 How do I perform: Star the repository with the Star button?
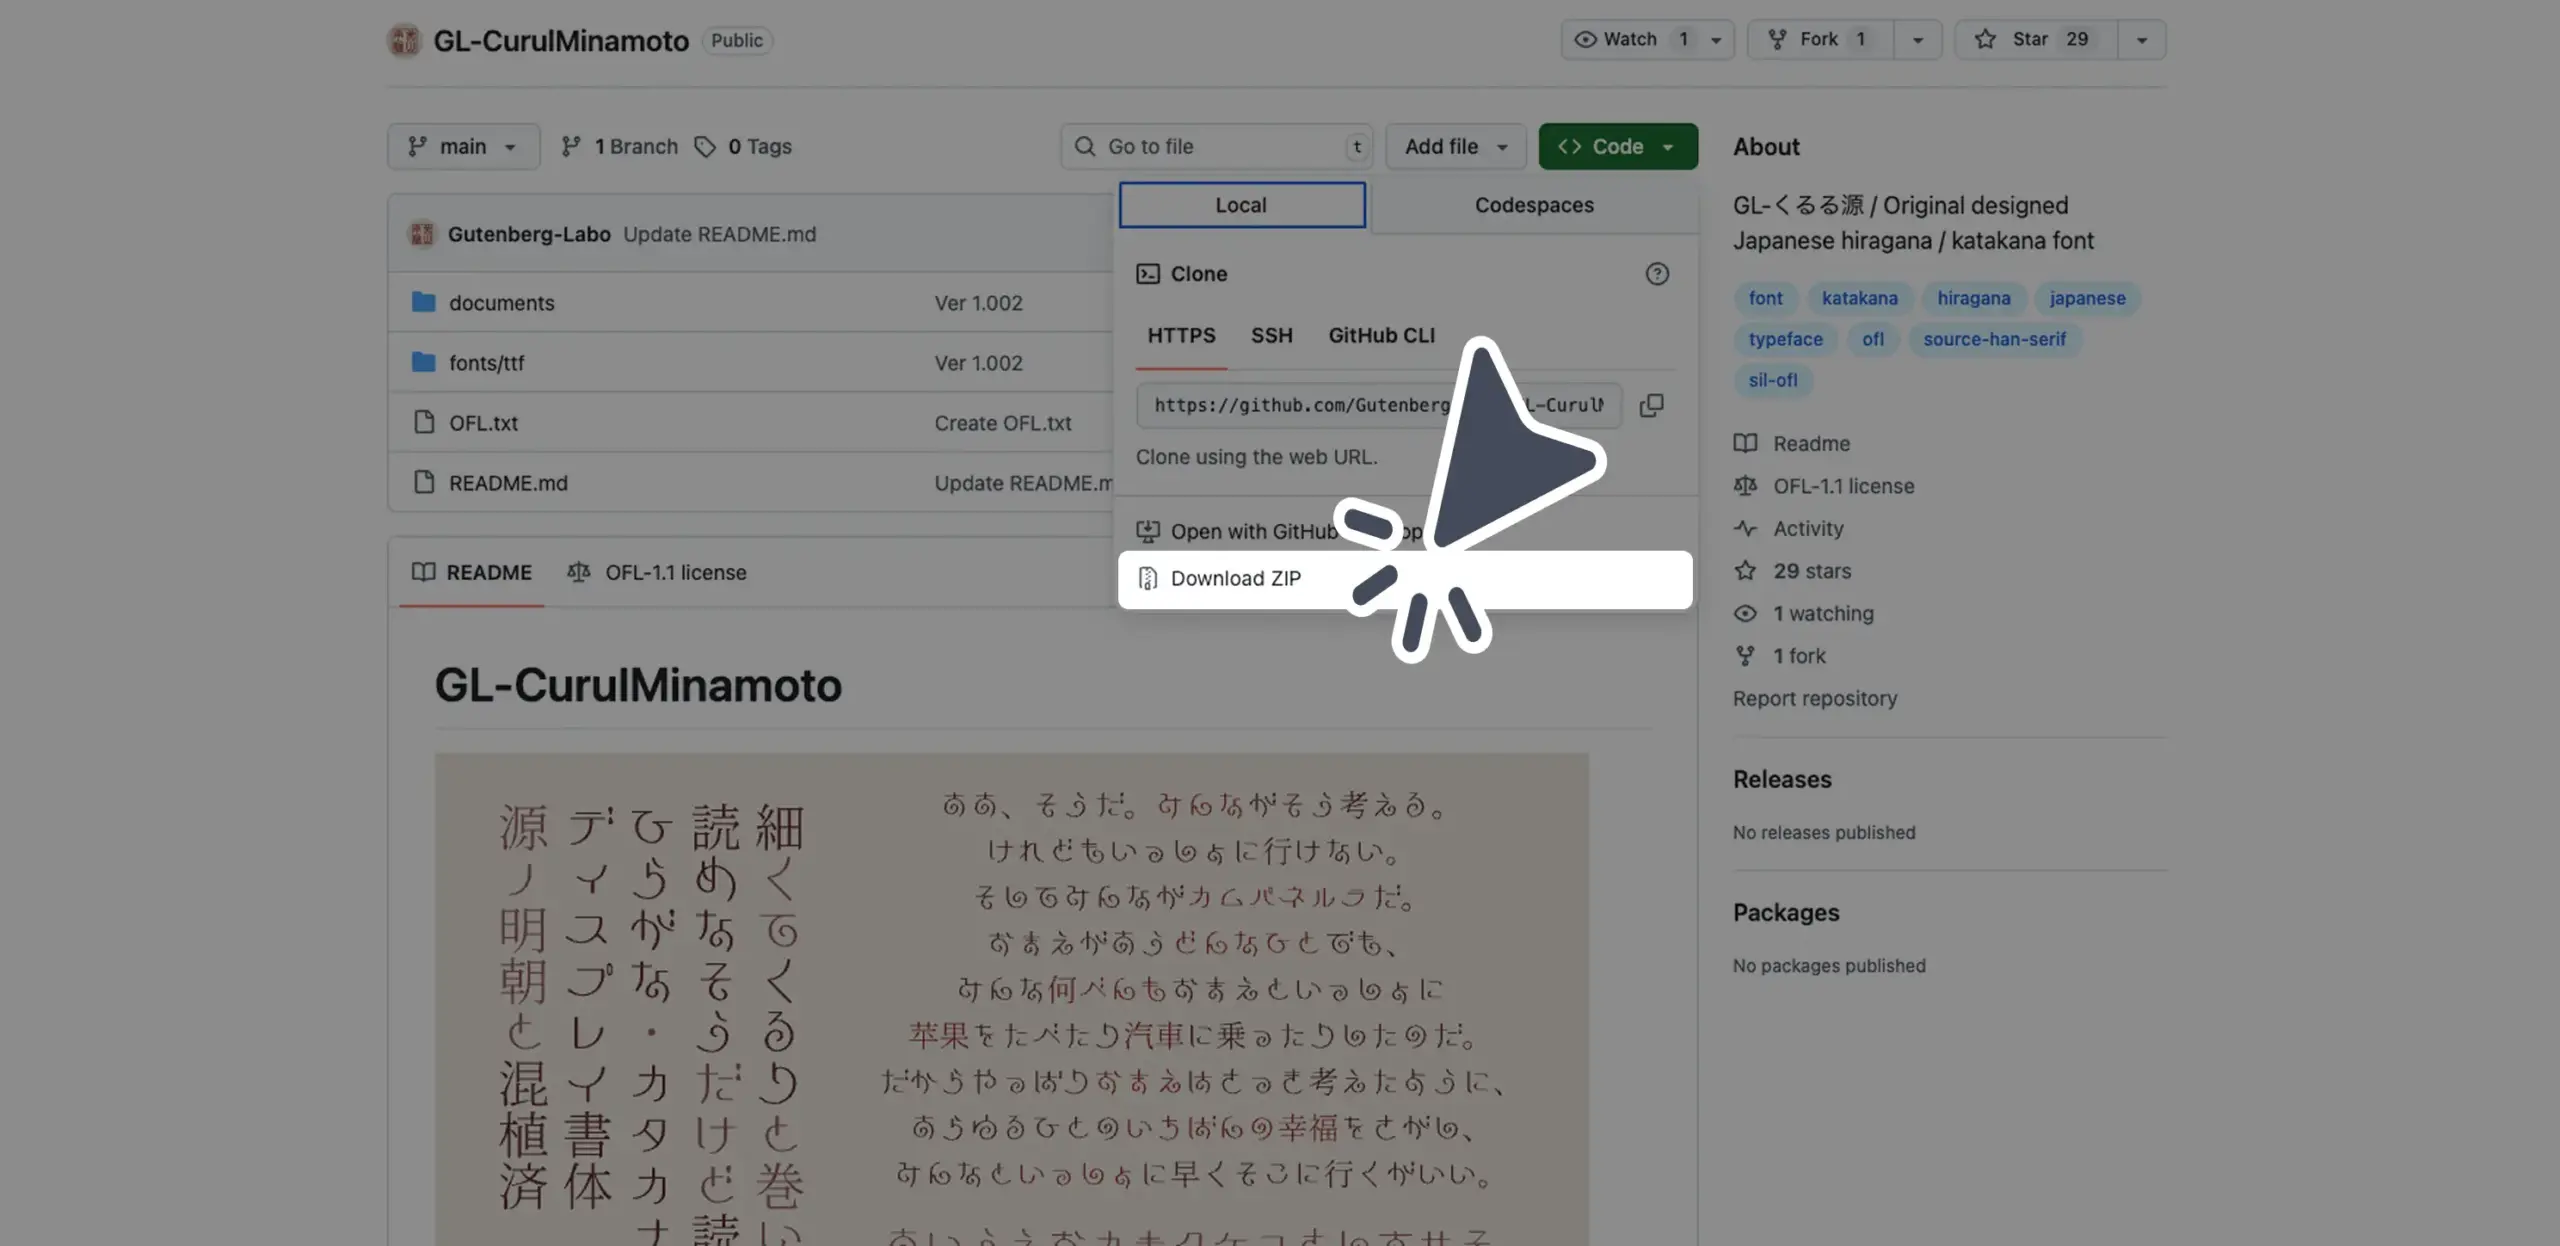pos(2036,40)
